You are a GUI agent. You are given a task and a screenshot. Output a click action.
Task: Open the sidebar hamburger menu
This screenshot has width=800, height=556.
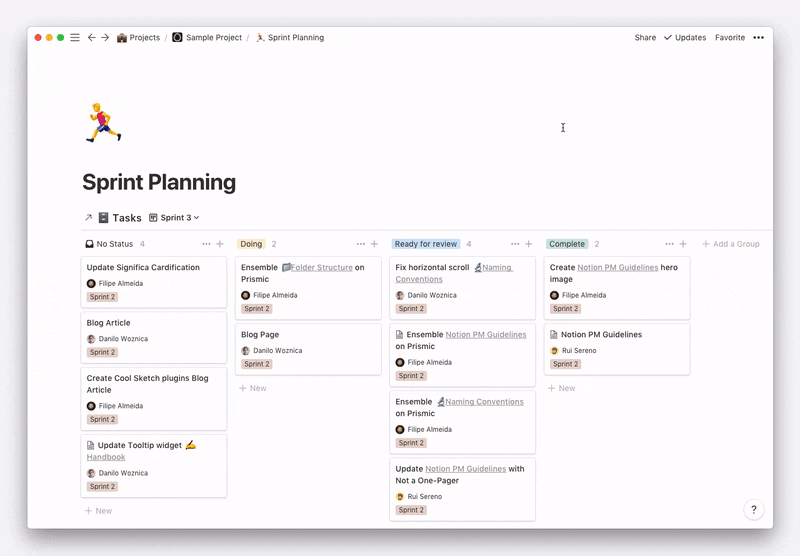click(75, 37)
